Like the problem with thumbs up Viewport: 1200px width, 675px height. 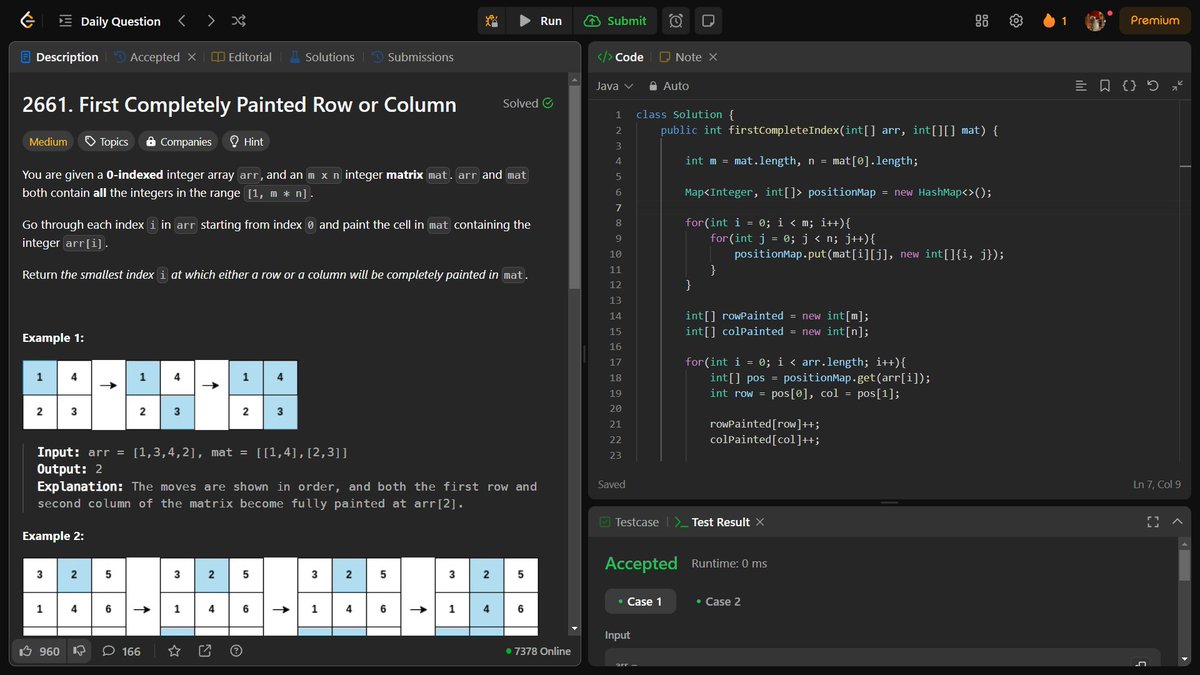tap(39, 651)
